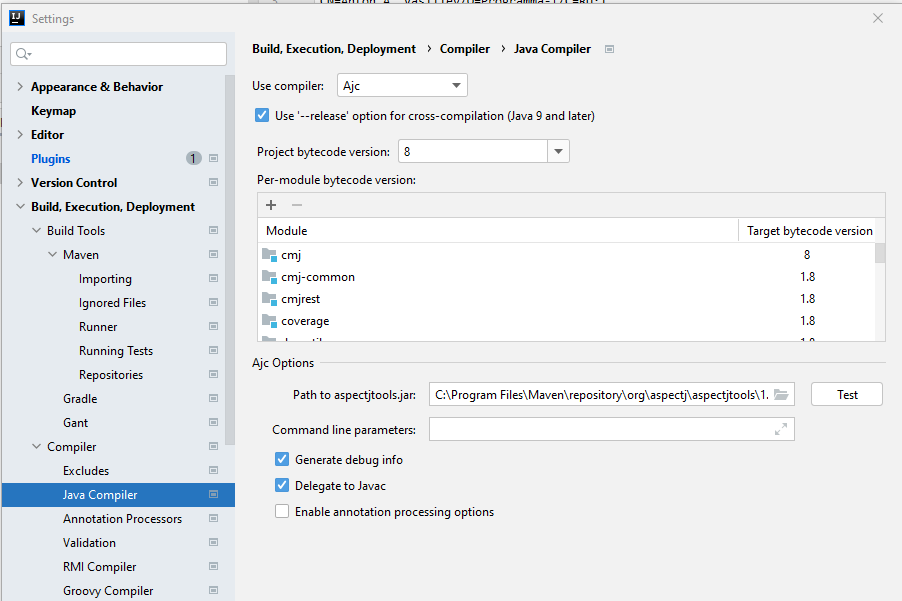Click the search magnifier icon
Image resolution: width=902 pixels, height=601 pixels.
pyautogui.click(x=23, y=54)
